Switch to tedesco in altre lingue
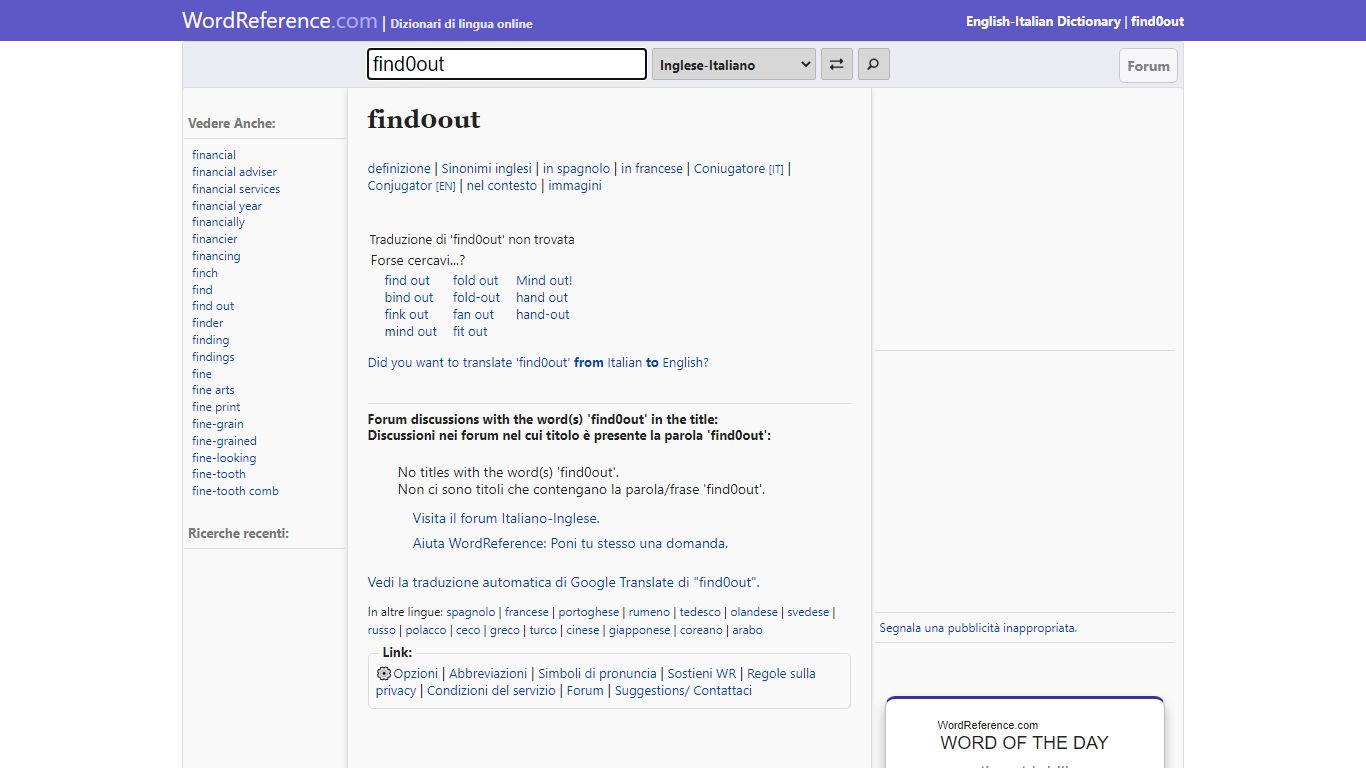The height and width of the screenshot is (768, 1366). pyautogui.click(x=700, y=613)
